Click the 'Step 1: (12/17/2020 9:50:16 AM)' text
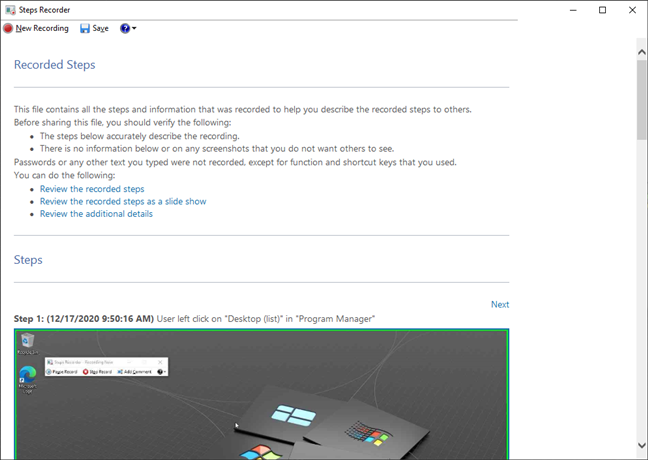This screenshot has width=648, height=460. (83, 319)
